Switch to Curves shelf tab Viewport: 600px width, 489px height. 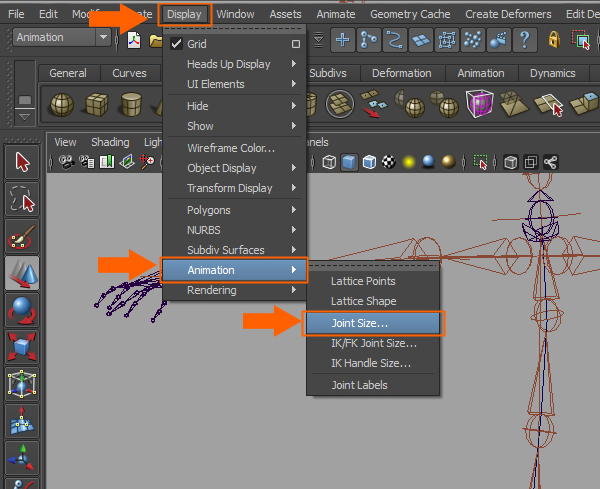pyautogui.click(x=129, y=73)
